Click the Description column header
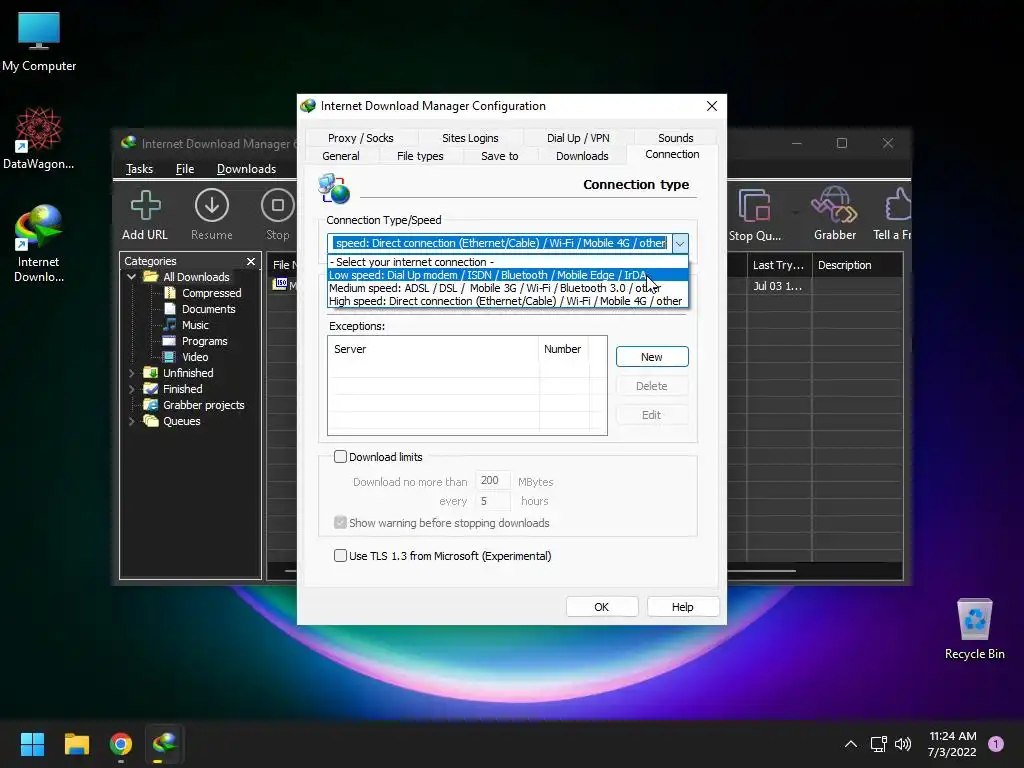 tap(857, 265)
